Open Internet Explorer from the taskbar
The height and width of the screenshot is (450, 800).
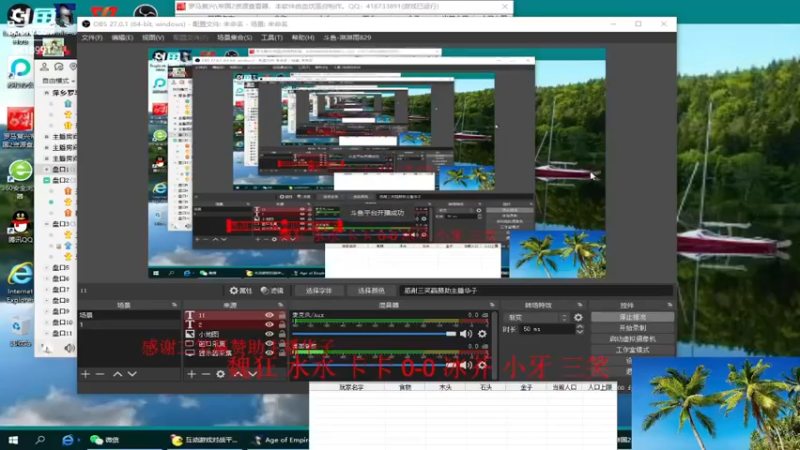(x=67, y=439)
